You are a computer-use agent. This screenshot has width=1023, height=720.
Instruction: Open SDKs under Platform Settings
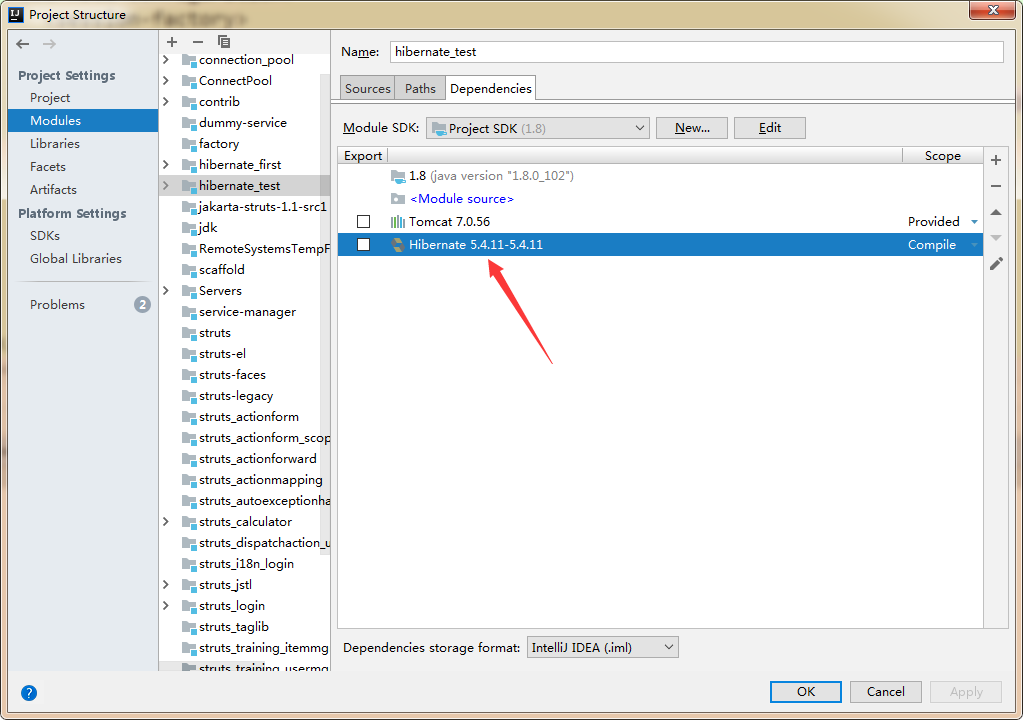point(45,235)
